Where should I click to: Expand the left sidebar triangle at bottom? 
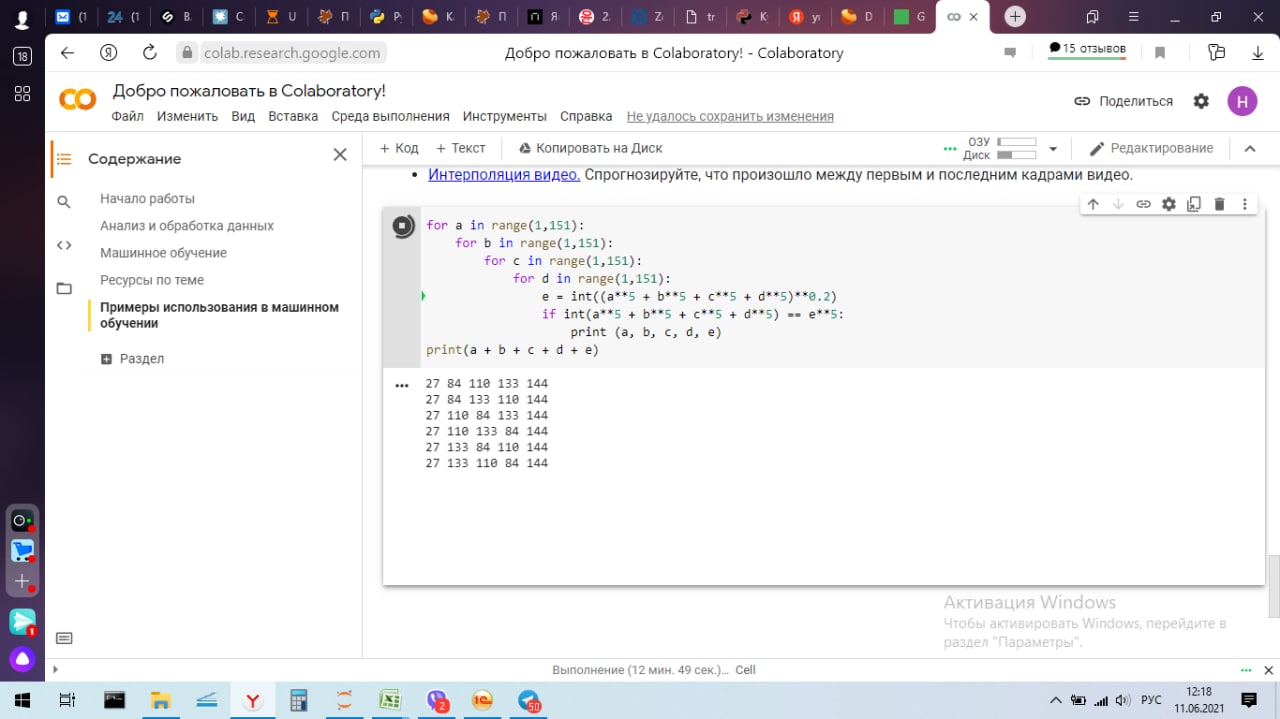tap(55, 669)
